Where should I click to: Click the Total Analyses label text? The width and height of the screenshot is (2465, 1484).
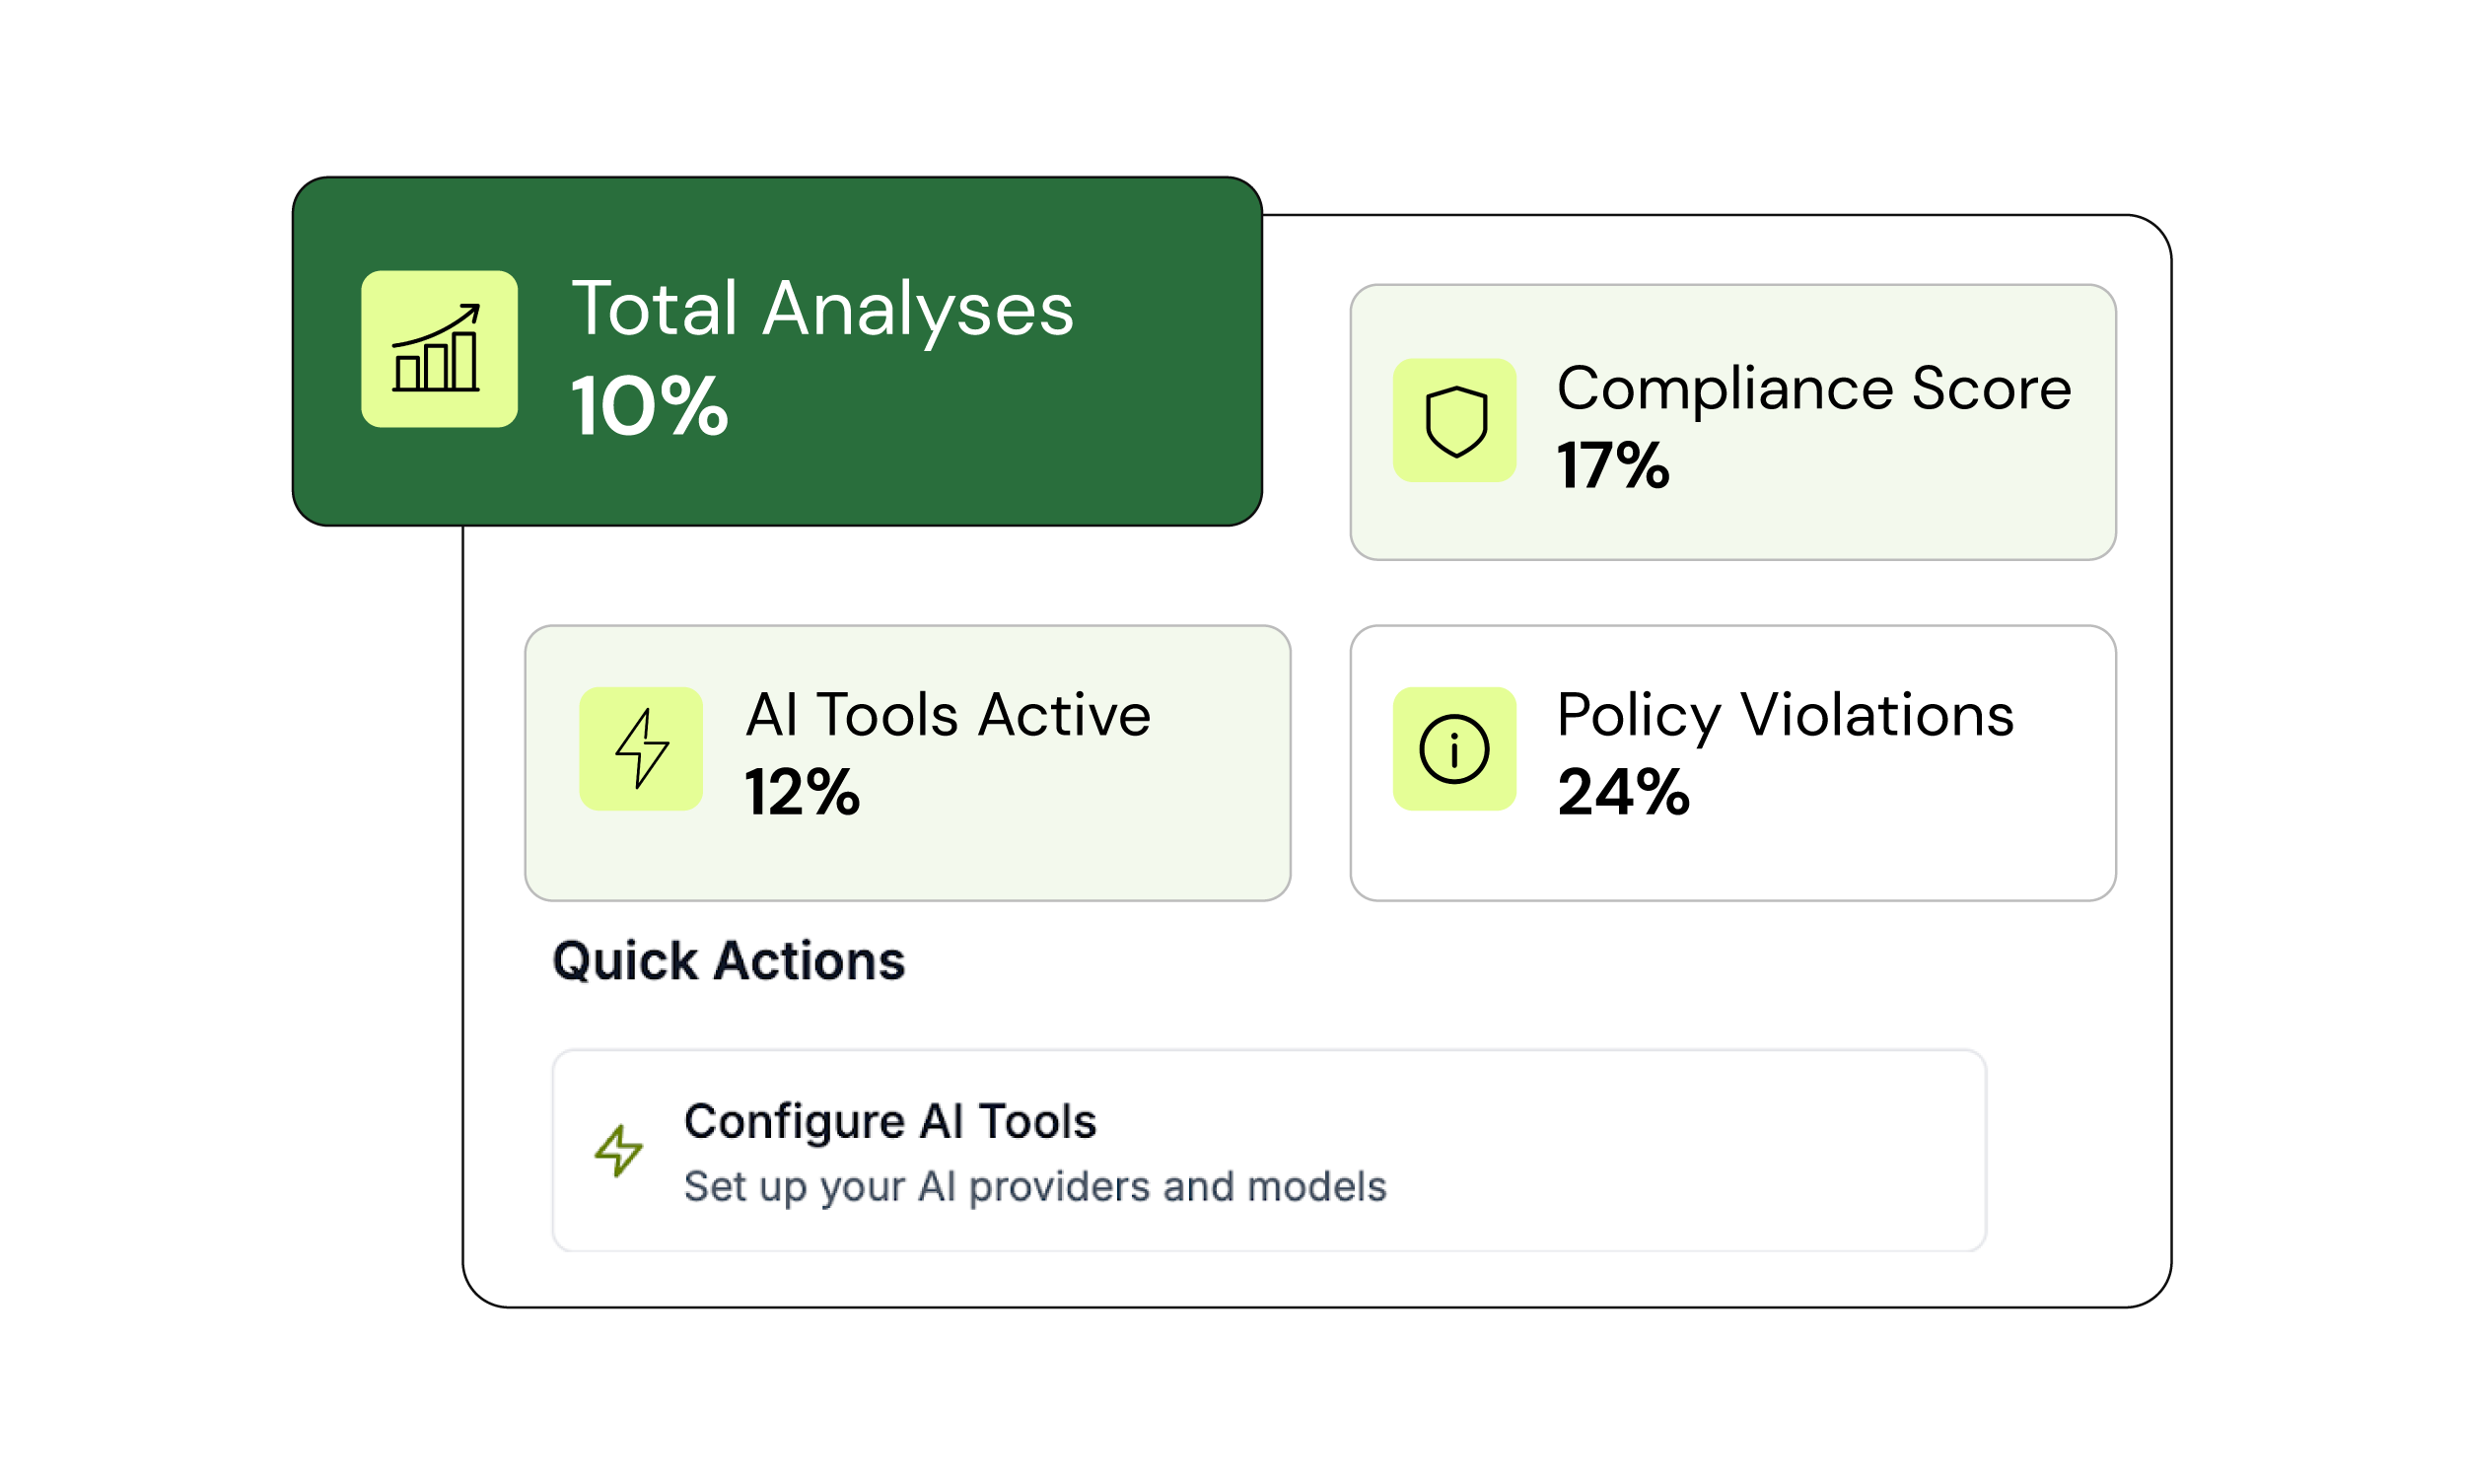coord(823,310)
